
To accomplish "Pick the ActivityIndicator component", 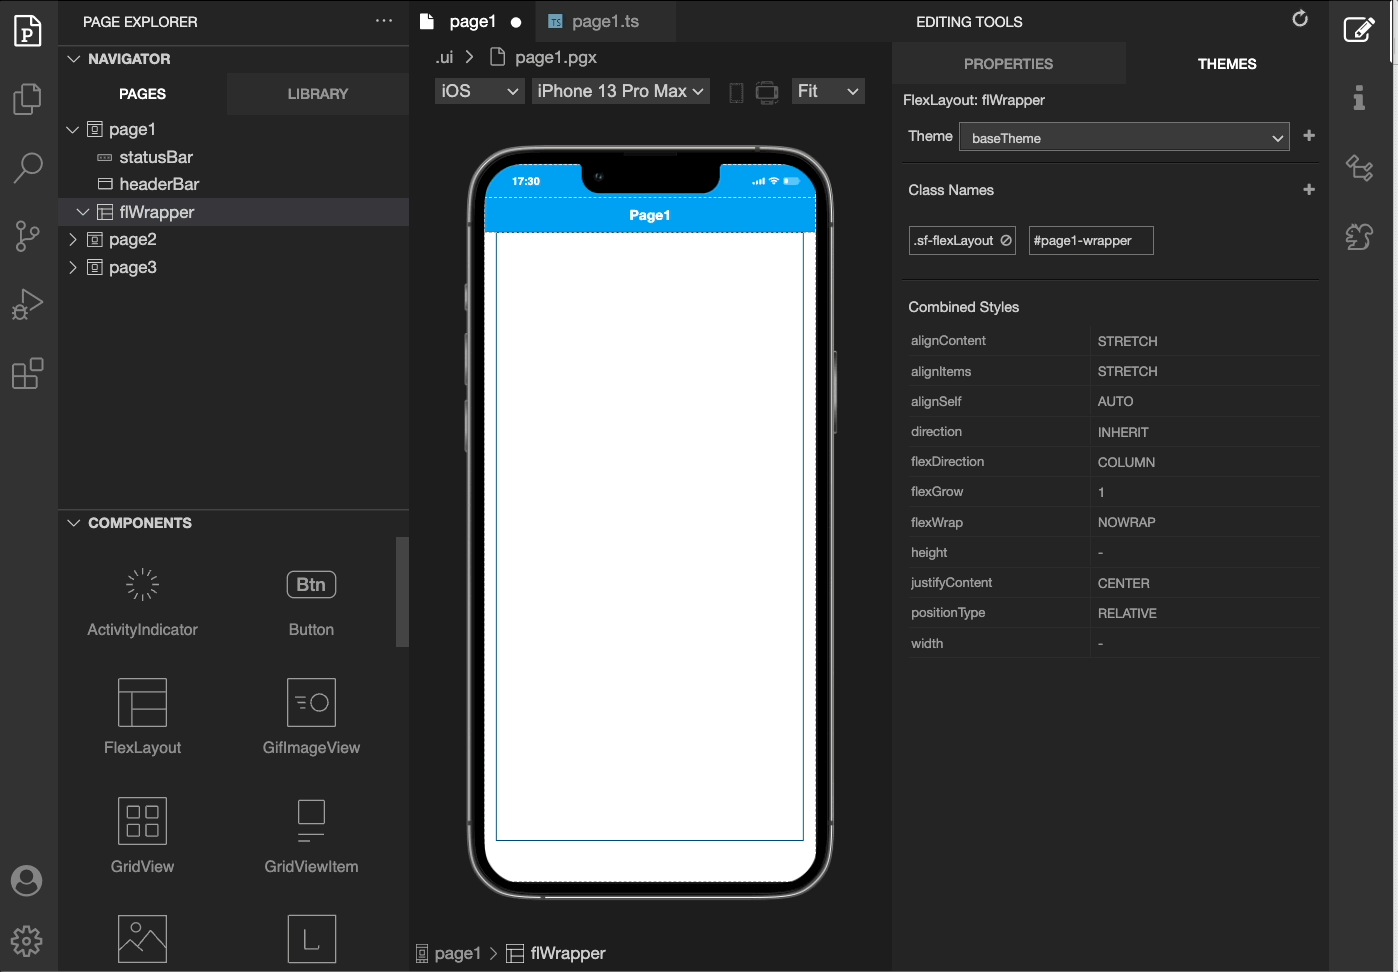I will coord(142,603).
